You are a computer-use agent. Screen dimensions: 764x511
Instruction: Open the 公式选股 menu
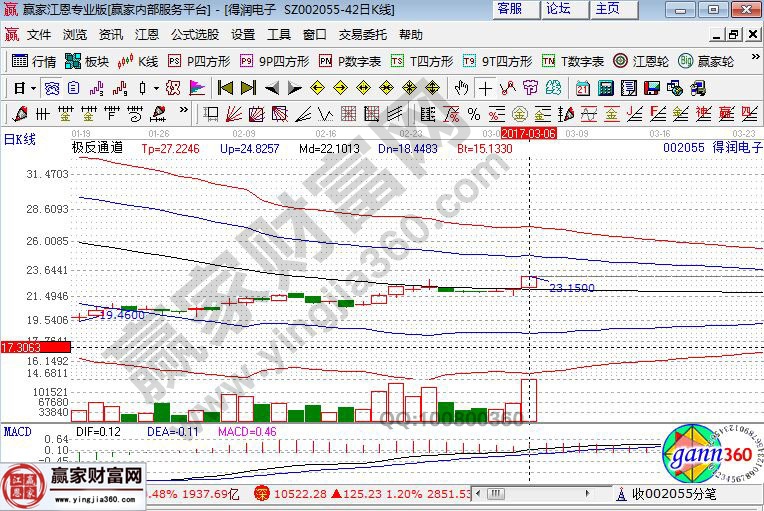click(194, 35)
